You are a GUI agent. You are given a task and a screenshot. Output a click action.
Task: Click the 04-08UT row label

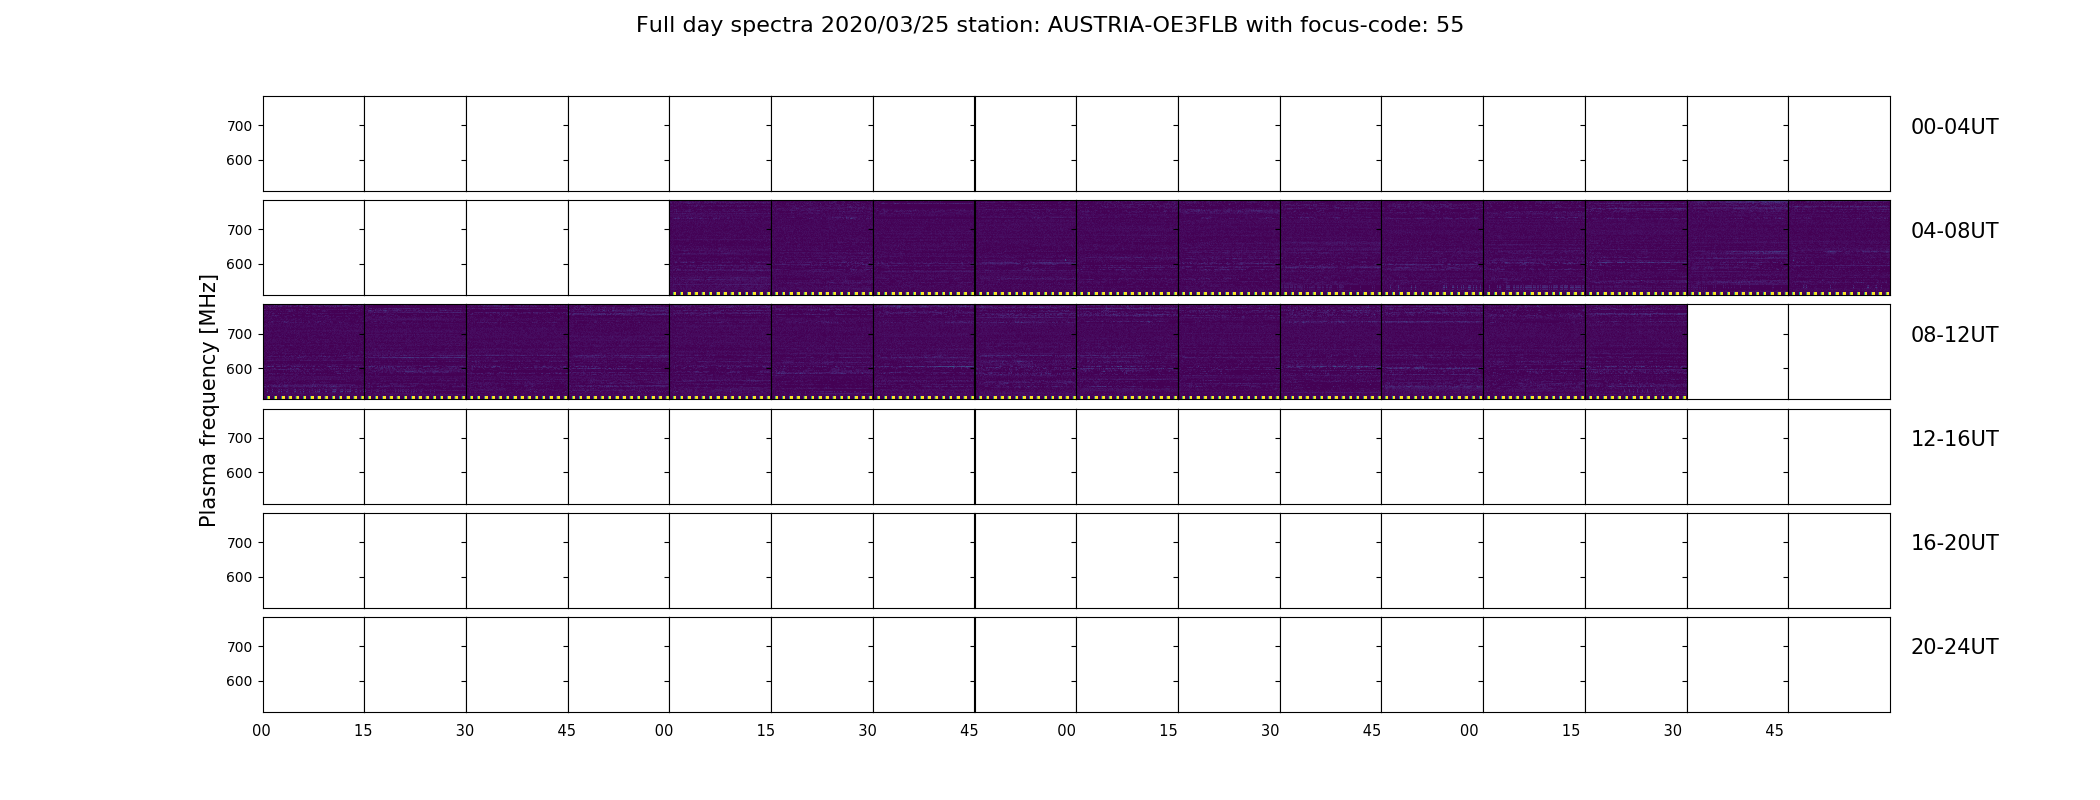tap(1954, 231)
